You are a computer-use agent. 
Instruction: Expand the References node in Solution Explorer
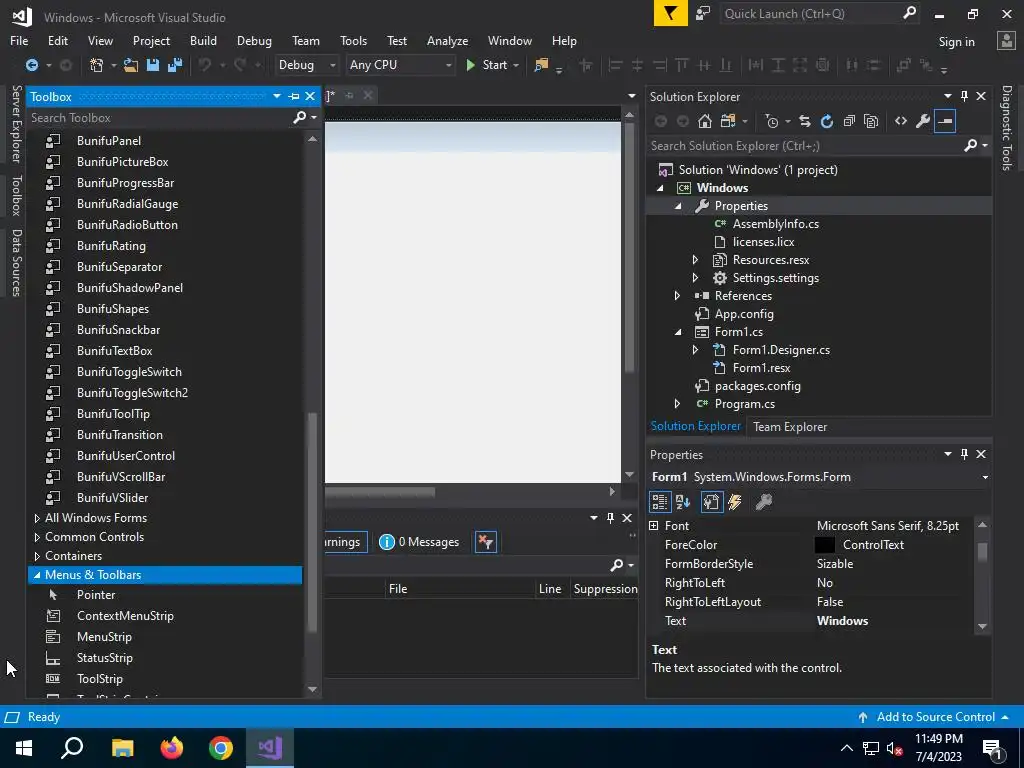pos(677,296)
